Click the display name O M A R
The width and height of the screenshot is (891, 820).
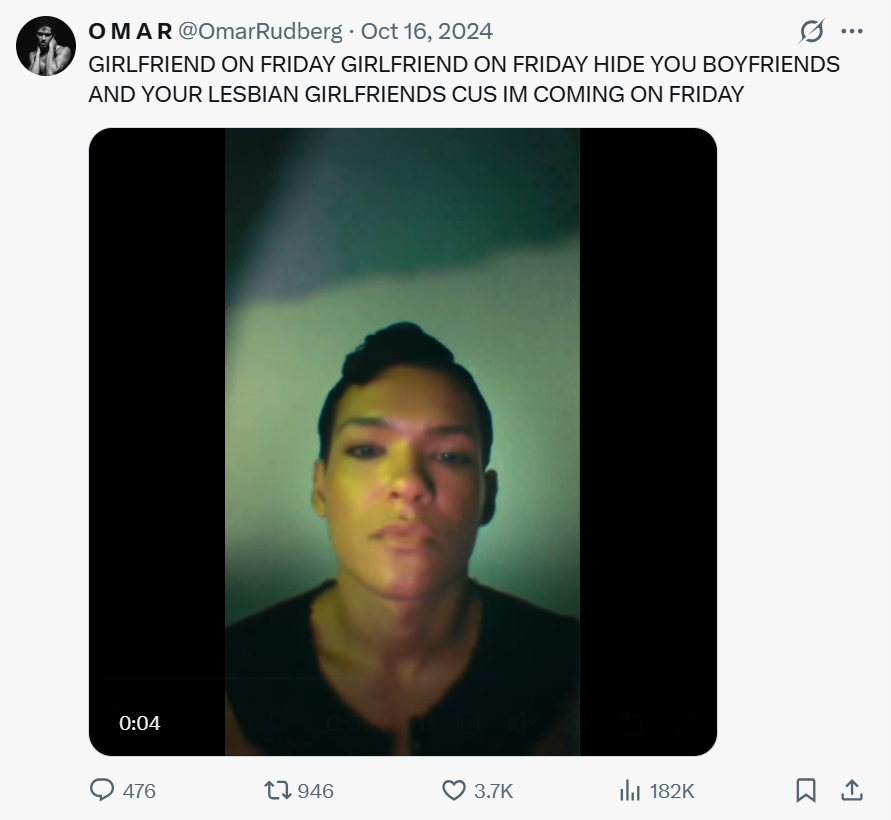(130, 32)
